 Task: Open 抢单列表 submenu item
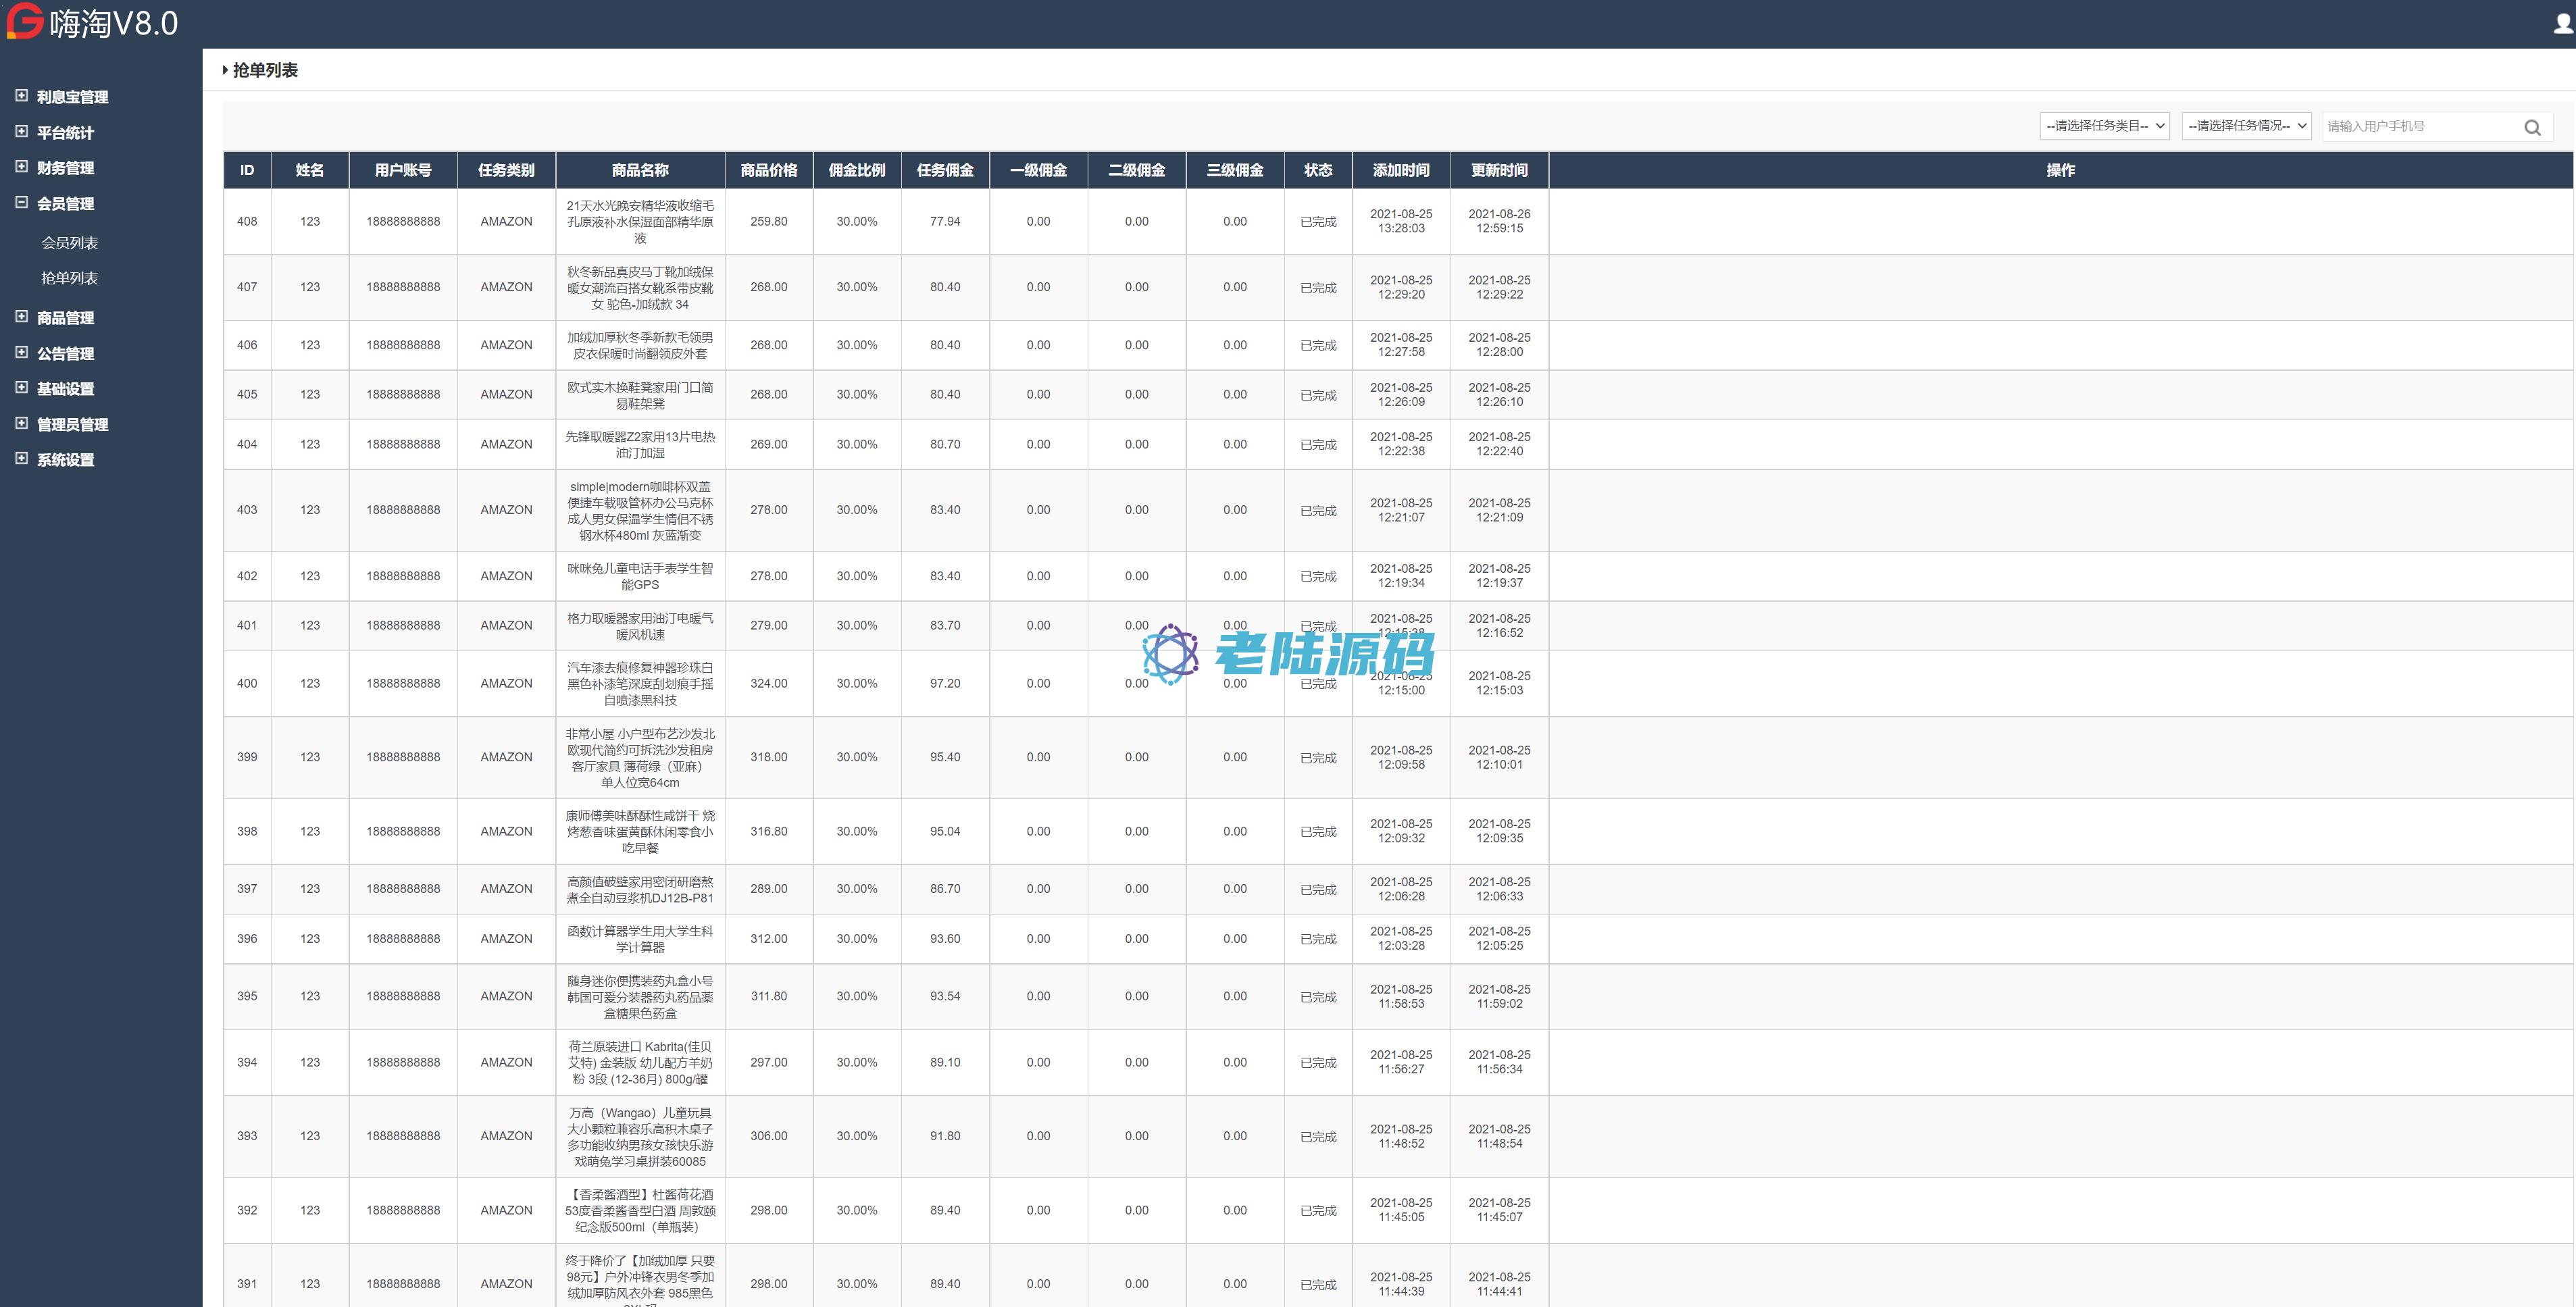[x=69, y=278]
